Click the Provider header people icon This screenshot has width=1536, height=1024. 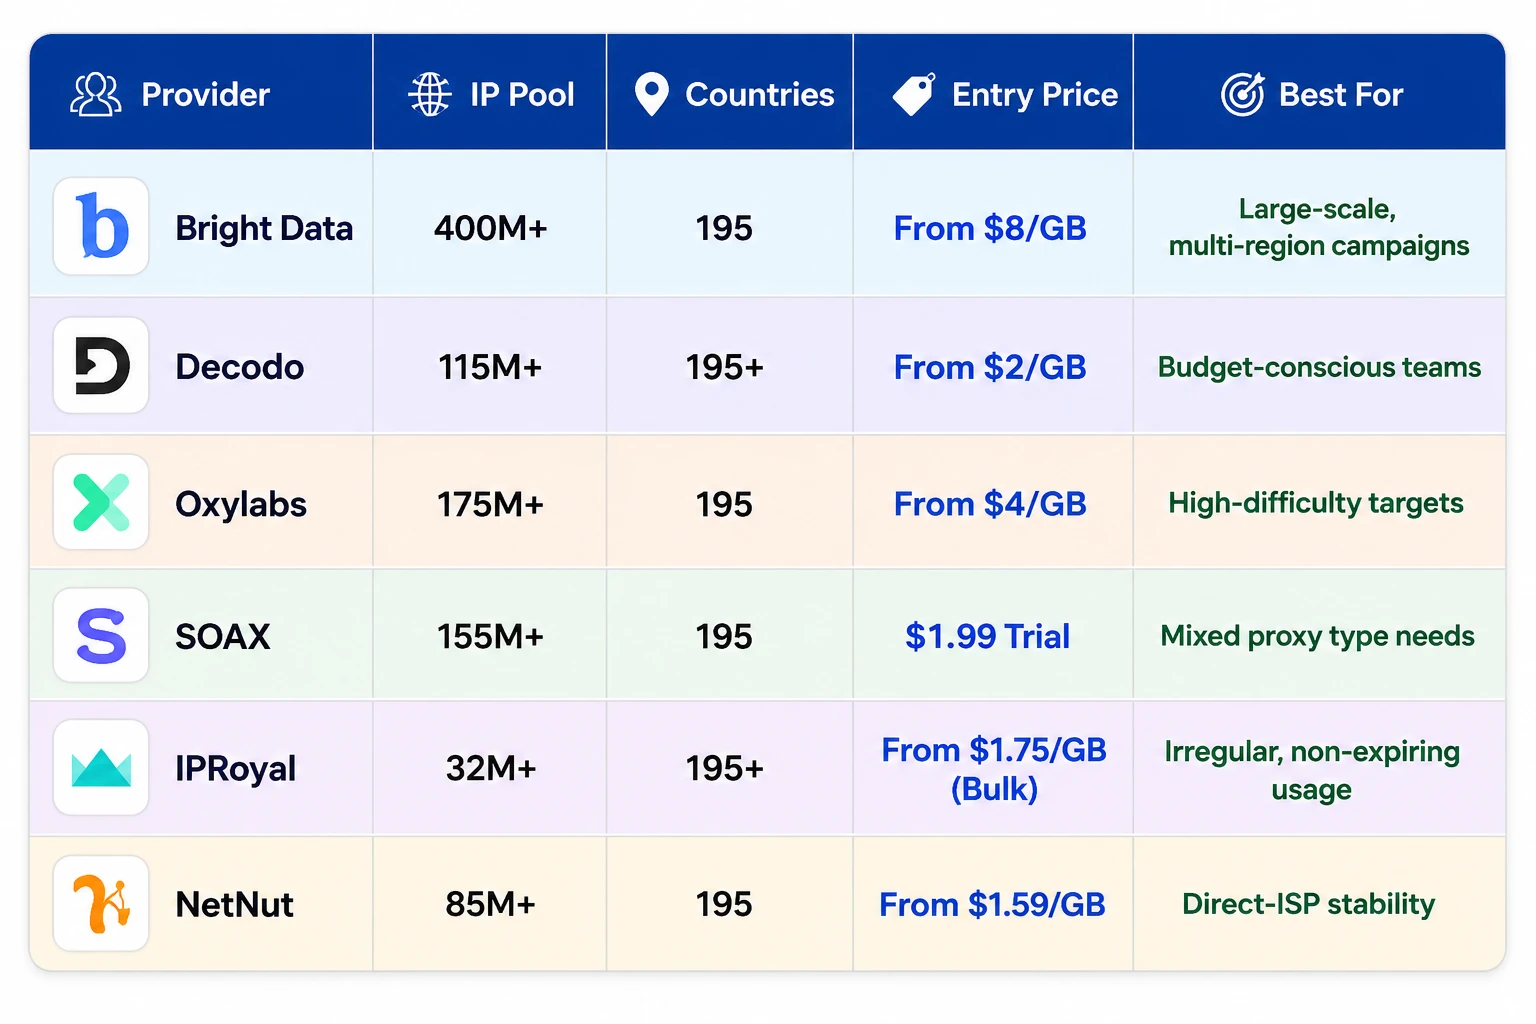95,95
